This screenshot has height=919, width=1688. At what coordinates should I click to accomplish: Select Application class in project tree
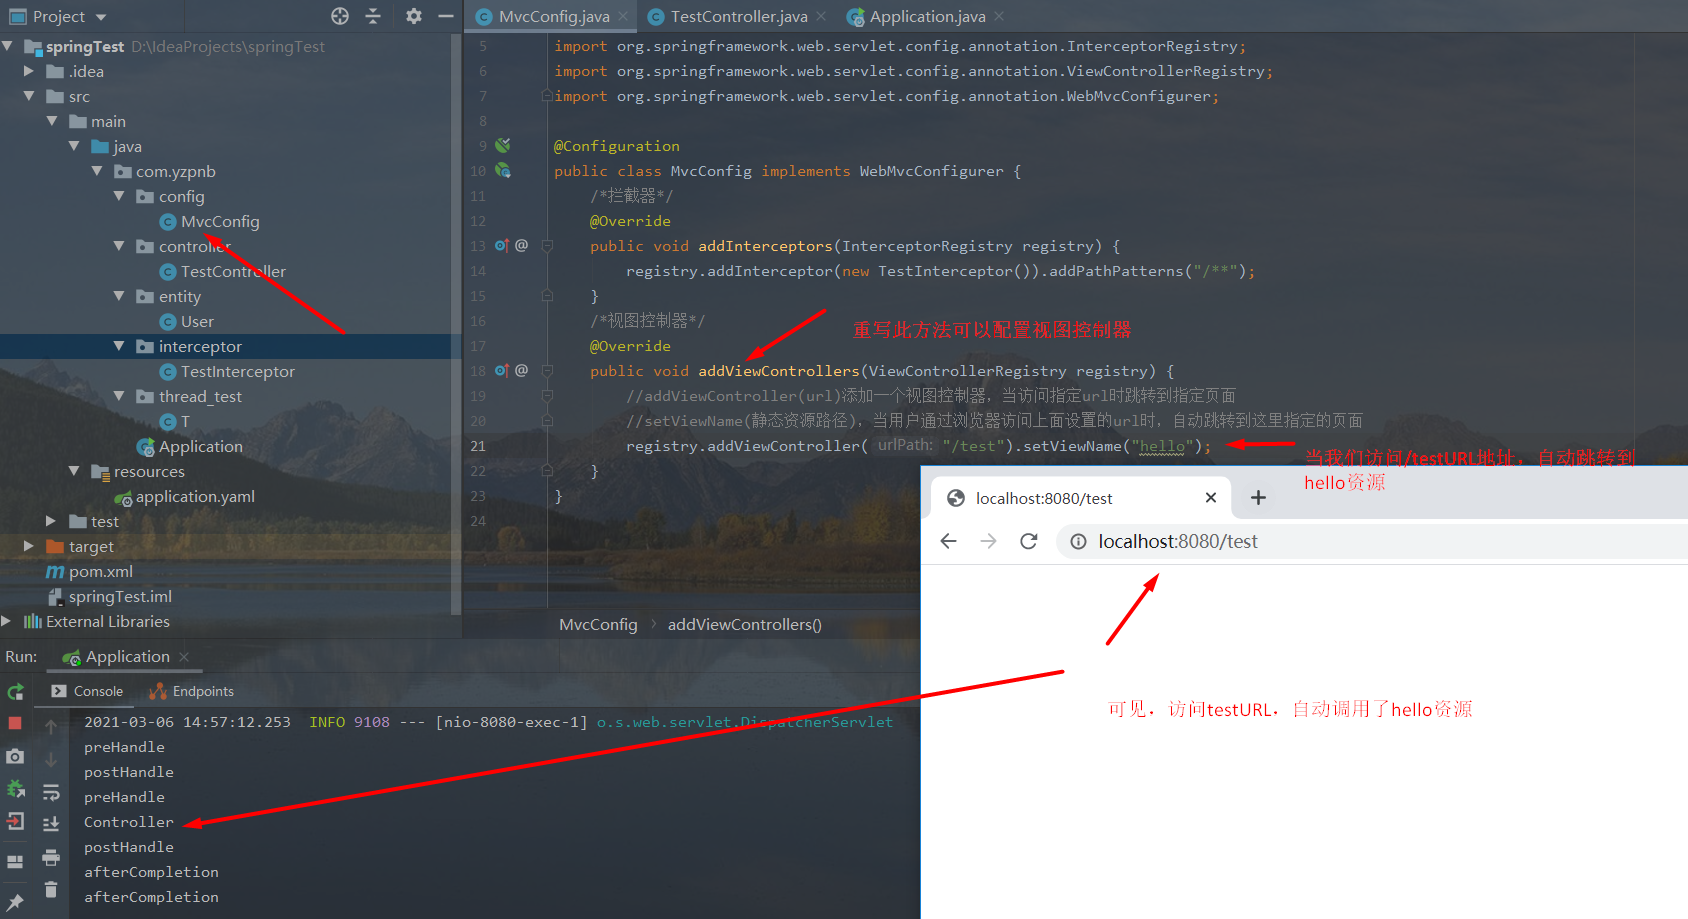[x=200, y=446]
